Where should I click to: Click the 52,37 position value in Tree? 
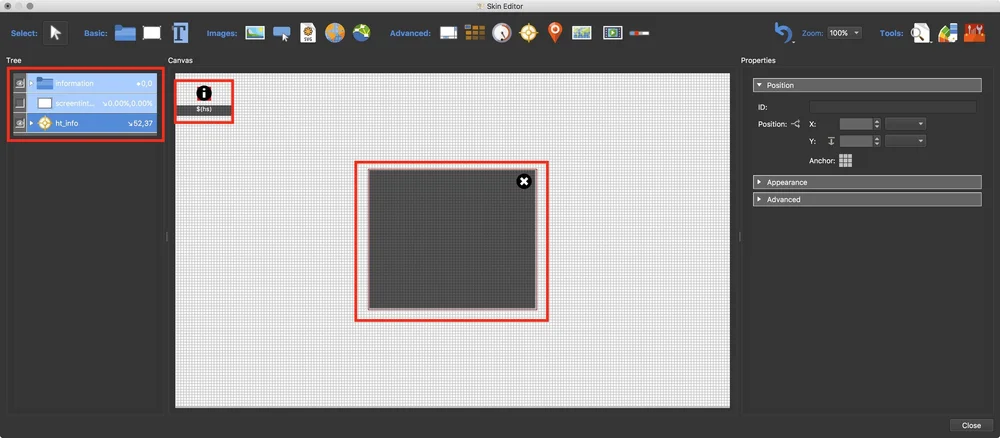click(x=140, y=122)
